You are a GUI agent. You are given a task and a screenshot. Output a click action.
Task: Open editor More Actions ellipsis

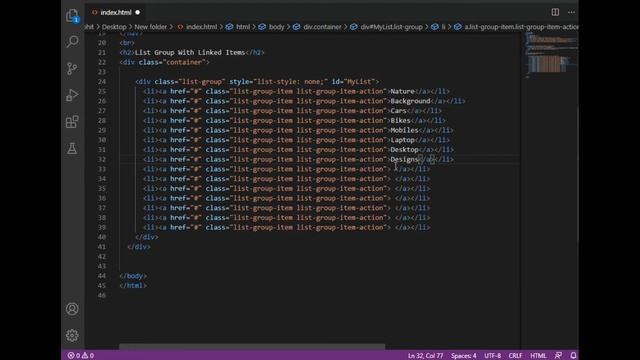click(571, 12)
